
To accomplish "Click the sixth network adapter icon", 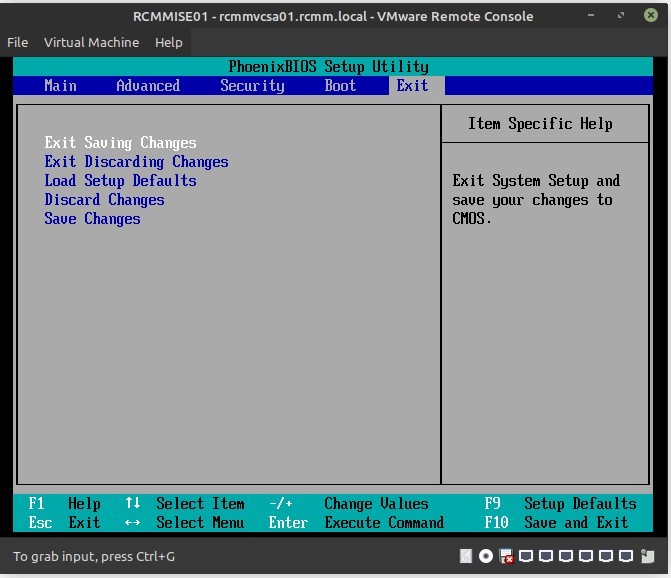I will 626,556.
